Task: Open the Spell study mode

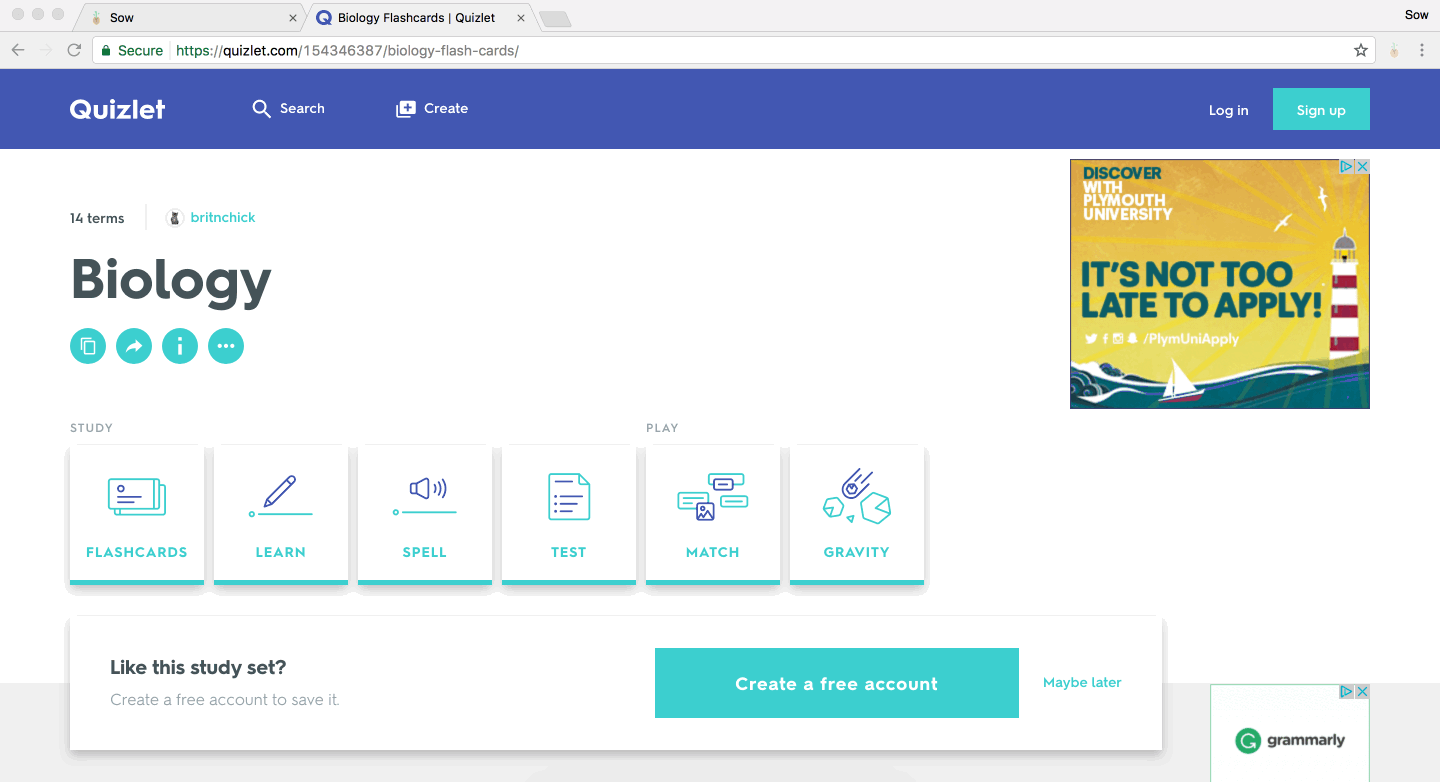Action: pyautogui.click(x=425, y=515)
